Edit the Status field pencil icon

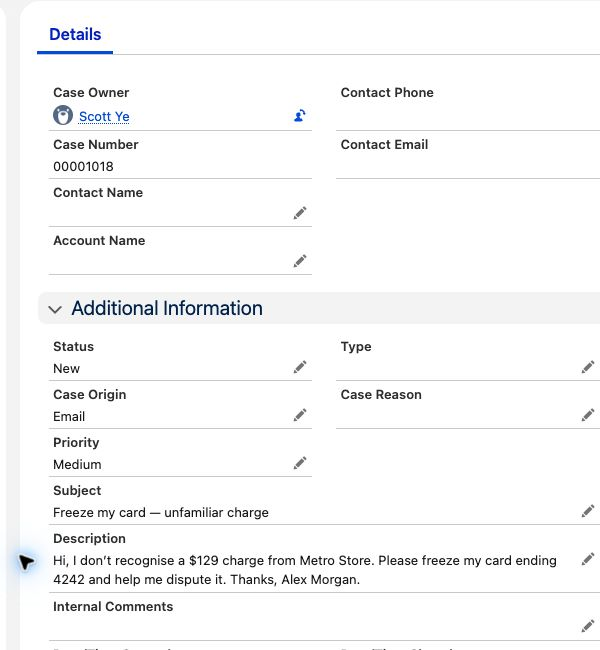point(300,367)
